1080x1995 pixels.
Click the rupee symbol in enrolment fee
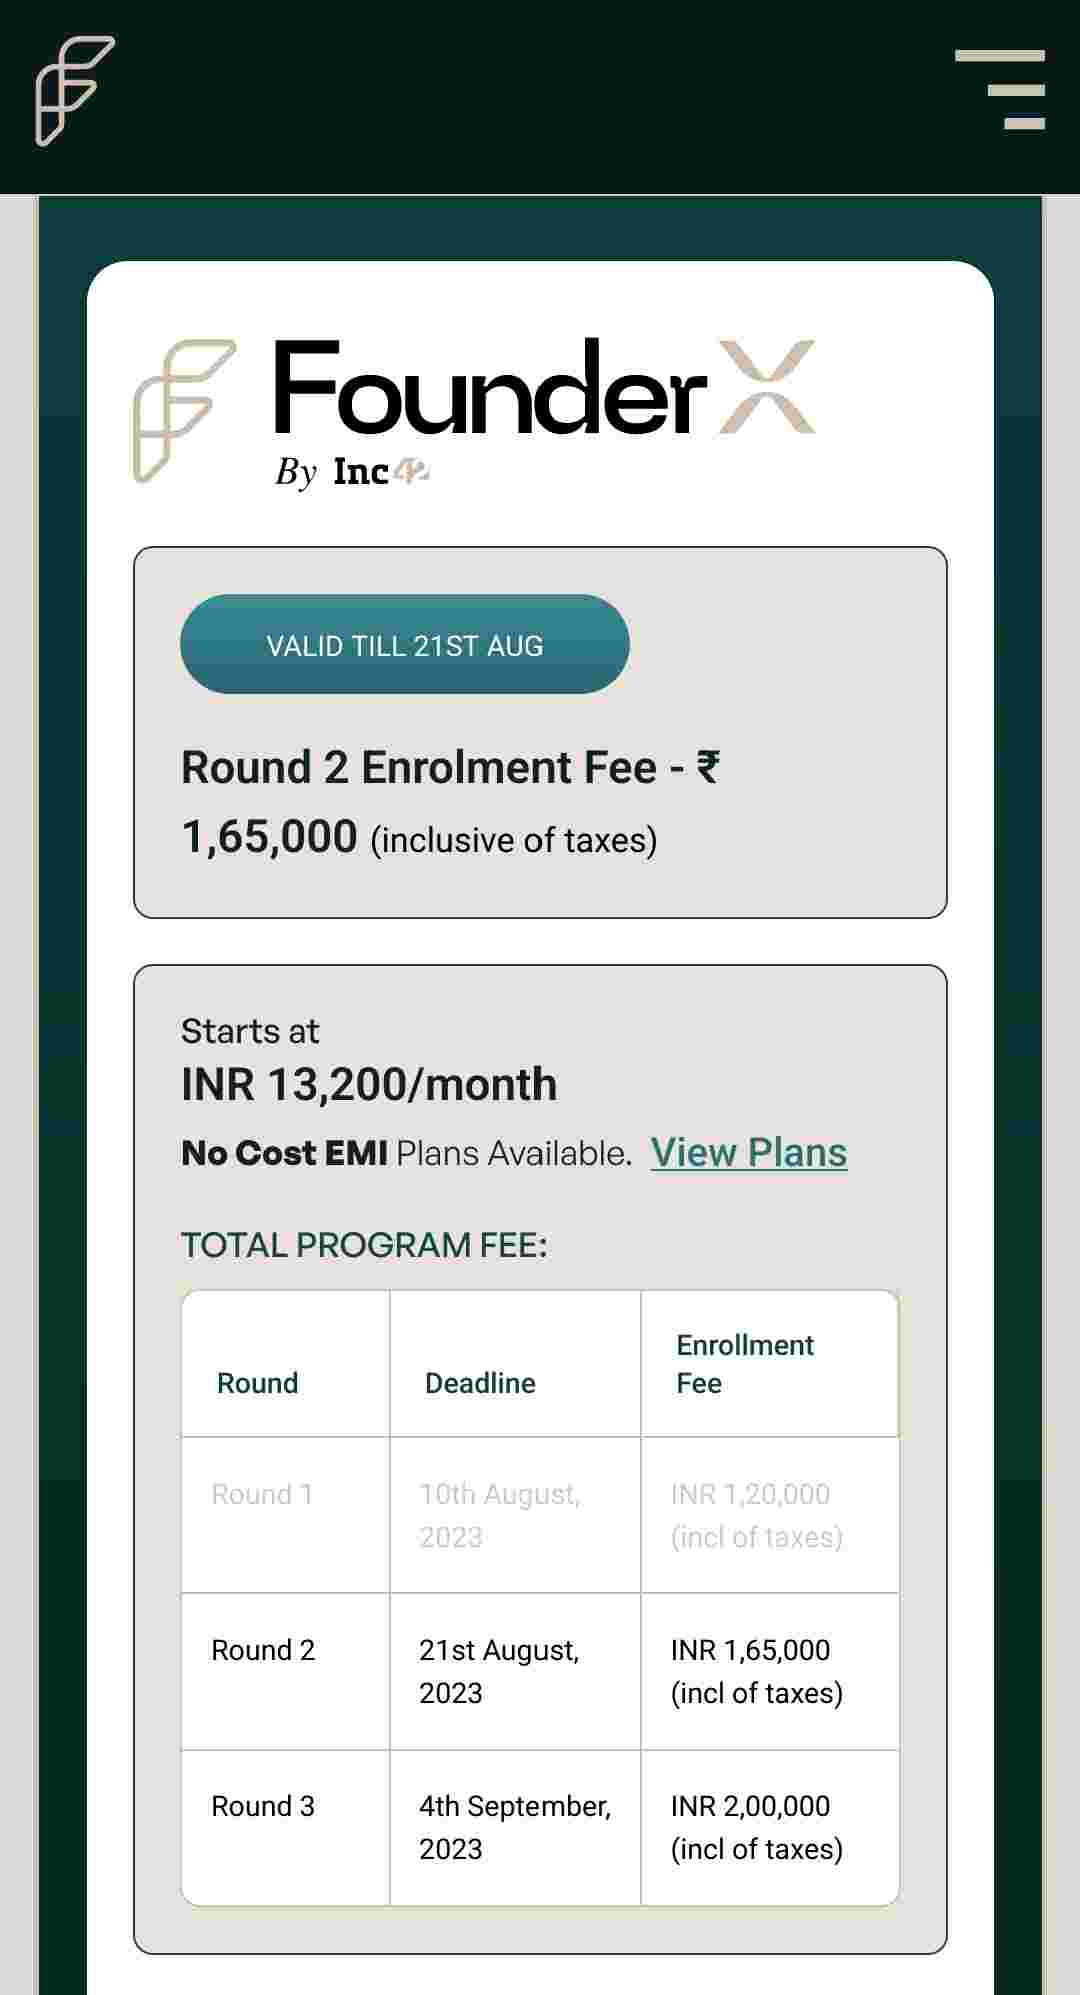point(708,768)
